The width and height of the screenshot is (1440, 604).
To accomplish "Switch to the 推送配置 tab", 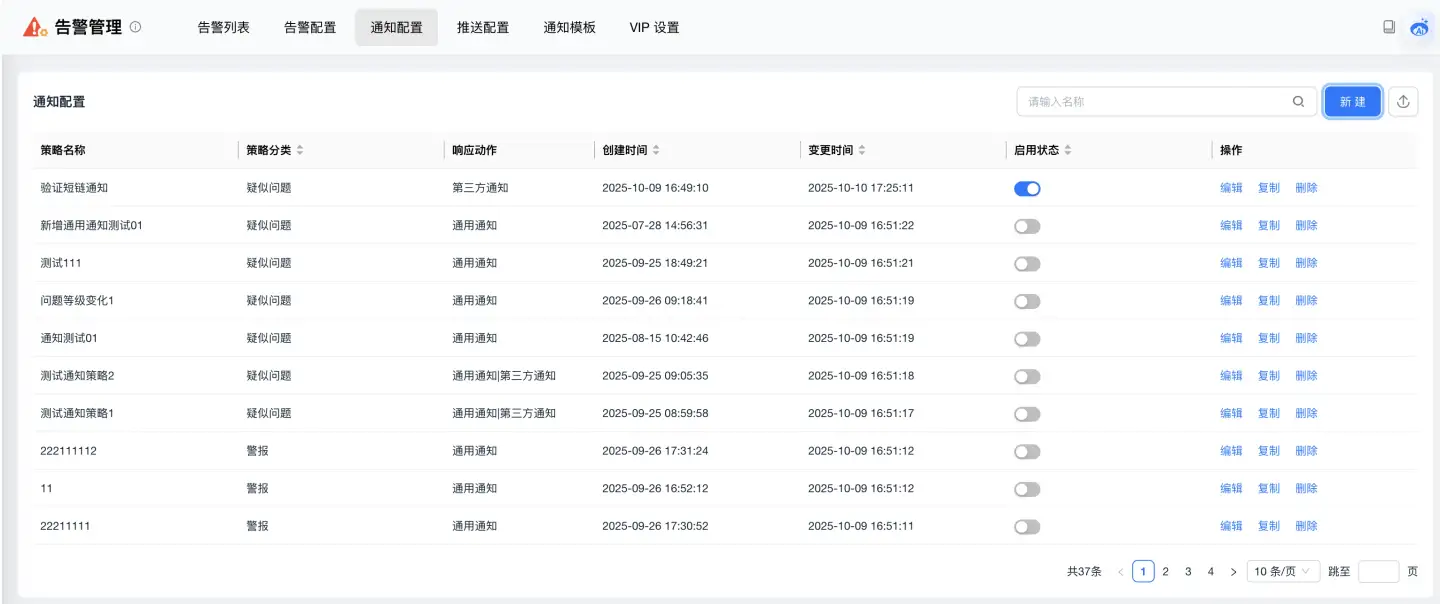I will pos(482,27).
